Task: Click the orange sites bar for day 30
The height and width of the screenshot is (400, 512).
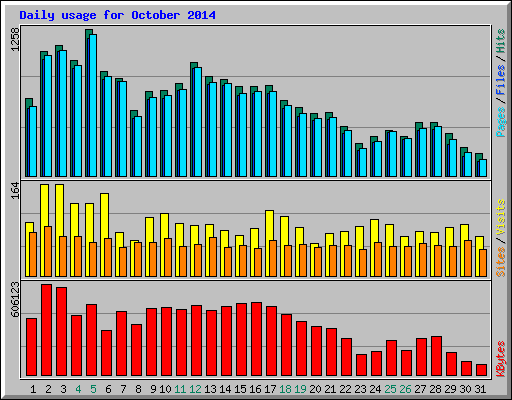Action: click(x=468, y=258)
